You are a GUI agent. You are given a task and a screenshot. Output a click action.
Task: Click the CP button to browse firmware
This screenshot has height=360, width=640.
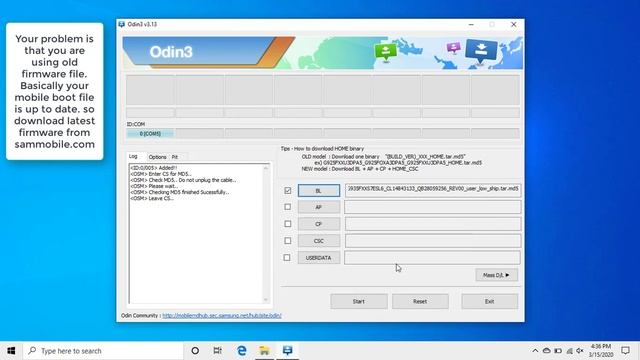pyautogui.click(x=319, y=224)
